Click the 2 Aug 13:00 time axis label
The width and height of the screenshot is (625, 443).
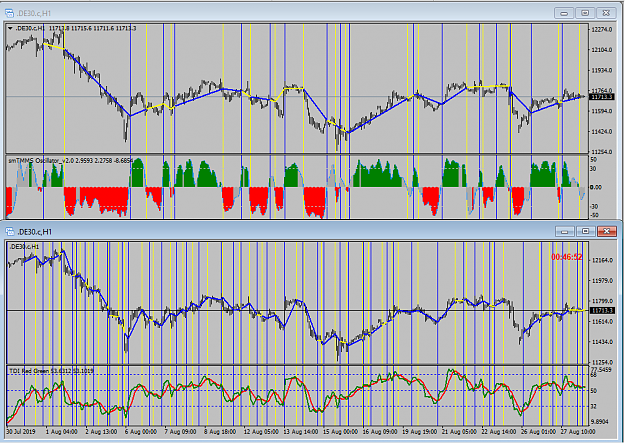[x=101, y=432]
